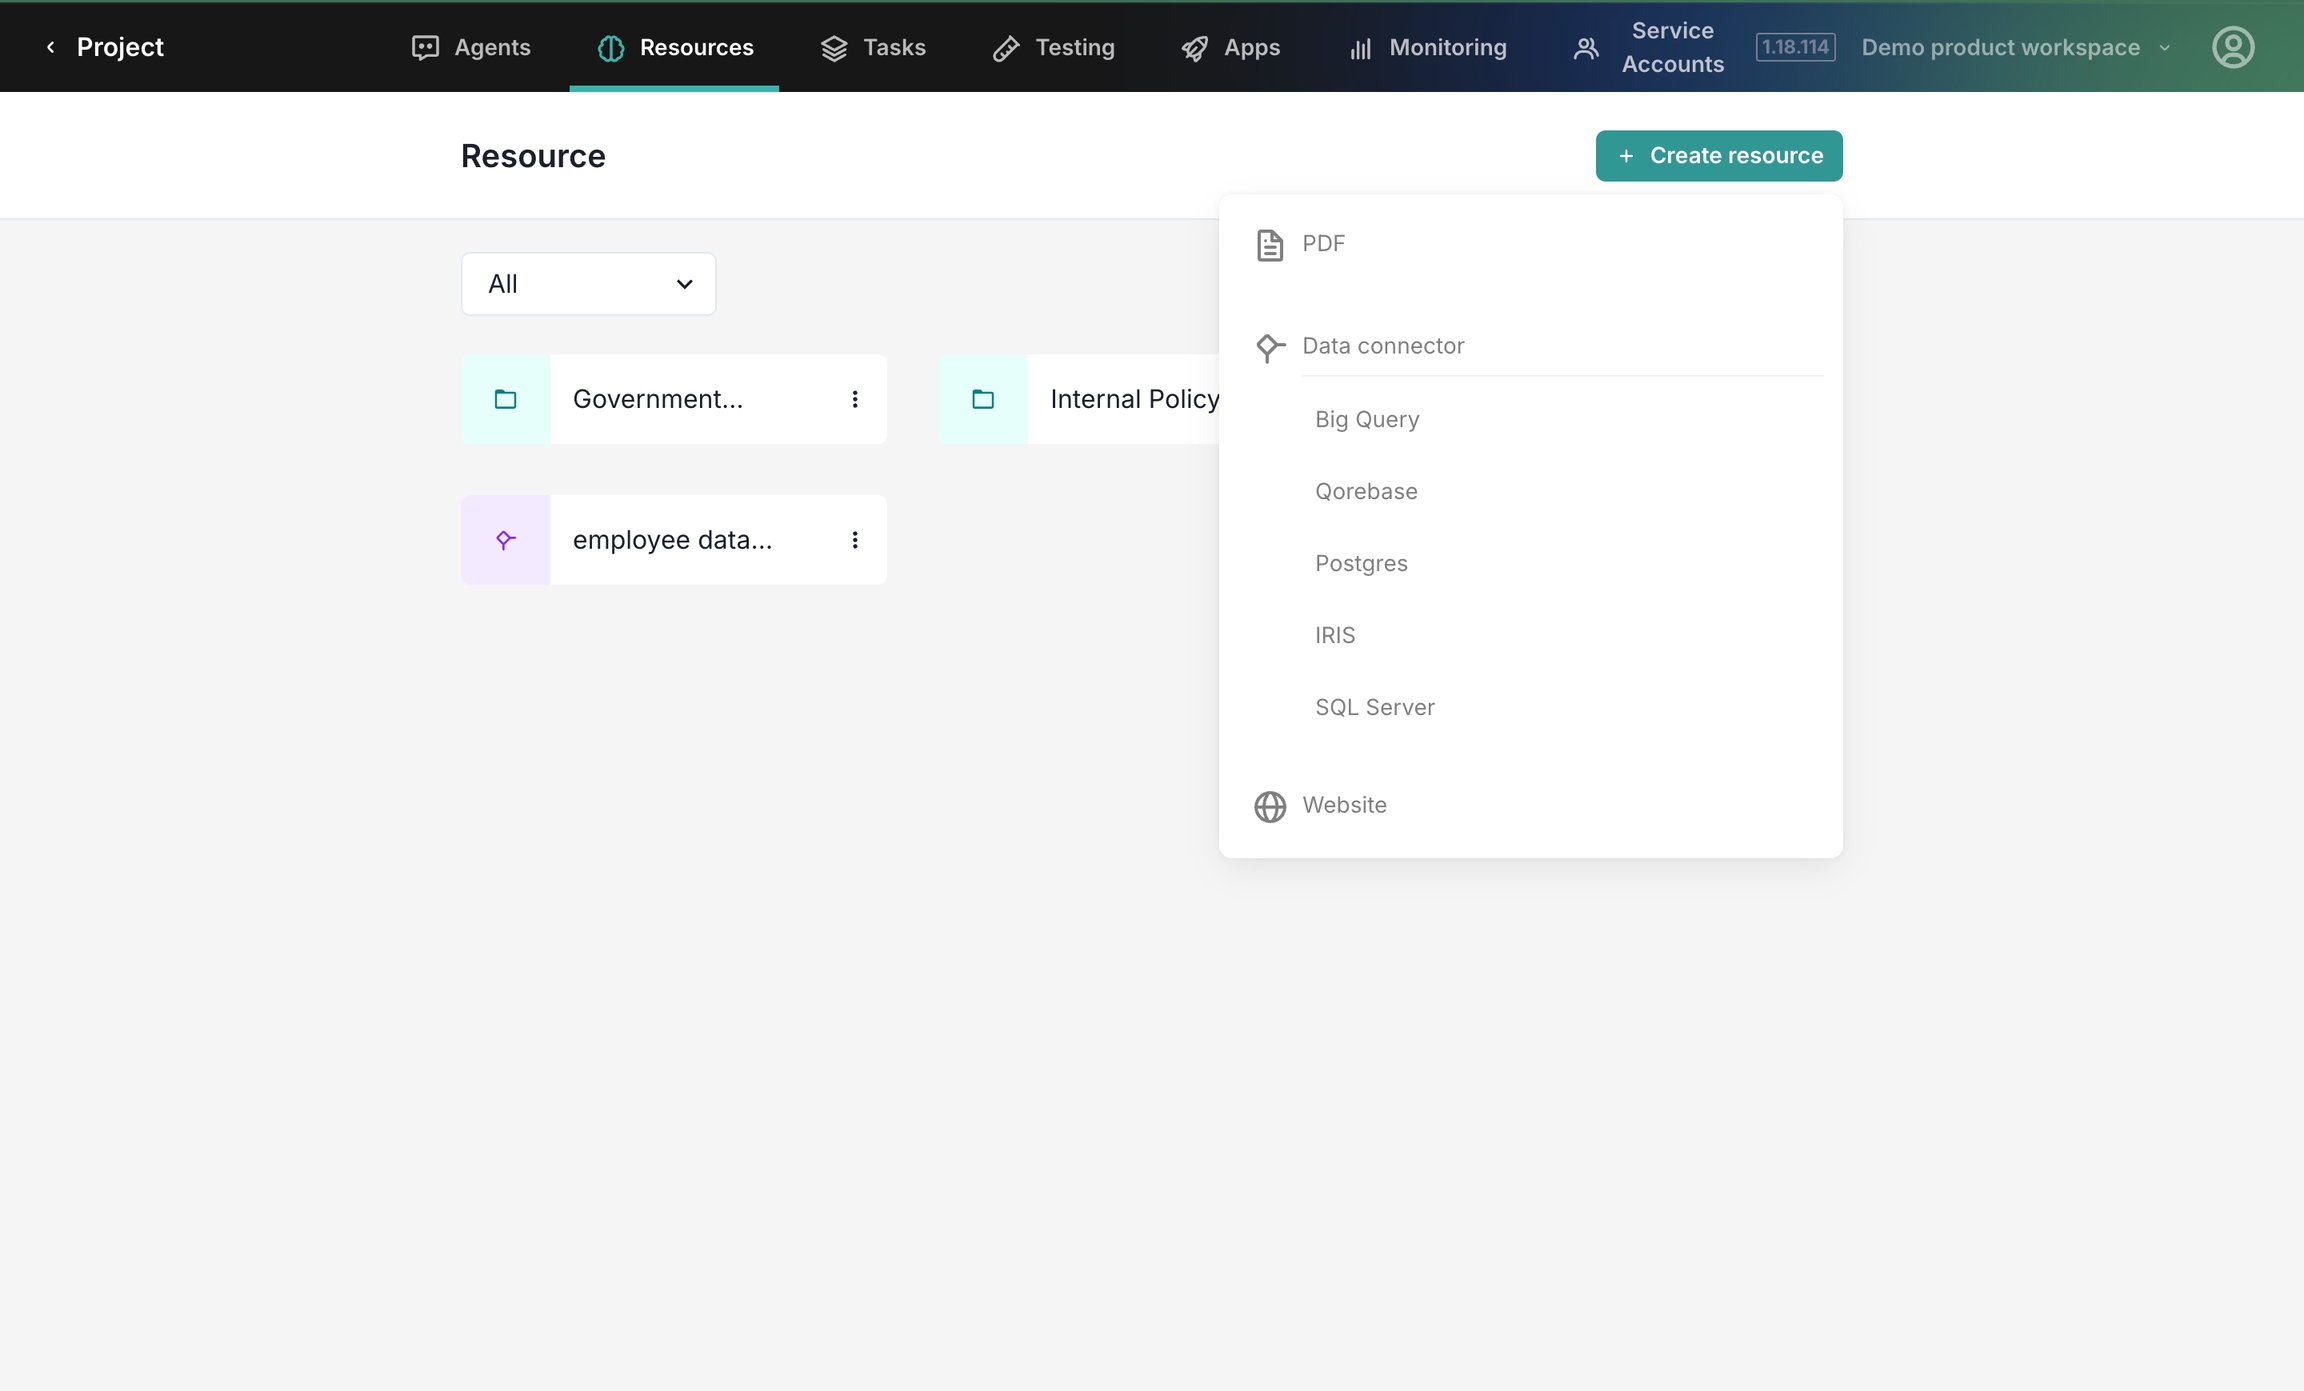Click the version 1.18.114 badge
This screenshot has height=1391, width=2304.
(1794, 47)
